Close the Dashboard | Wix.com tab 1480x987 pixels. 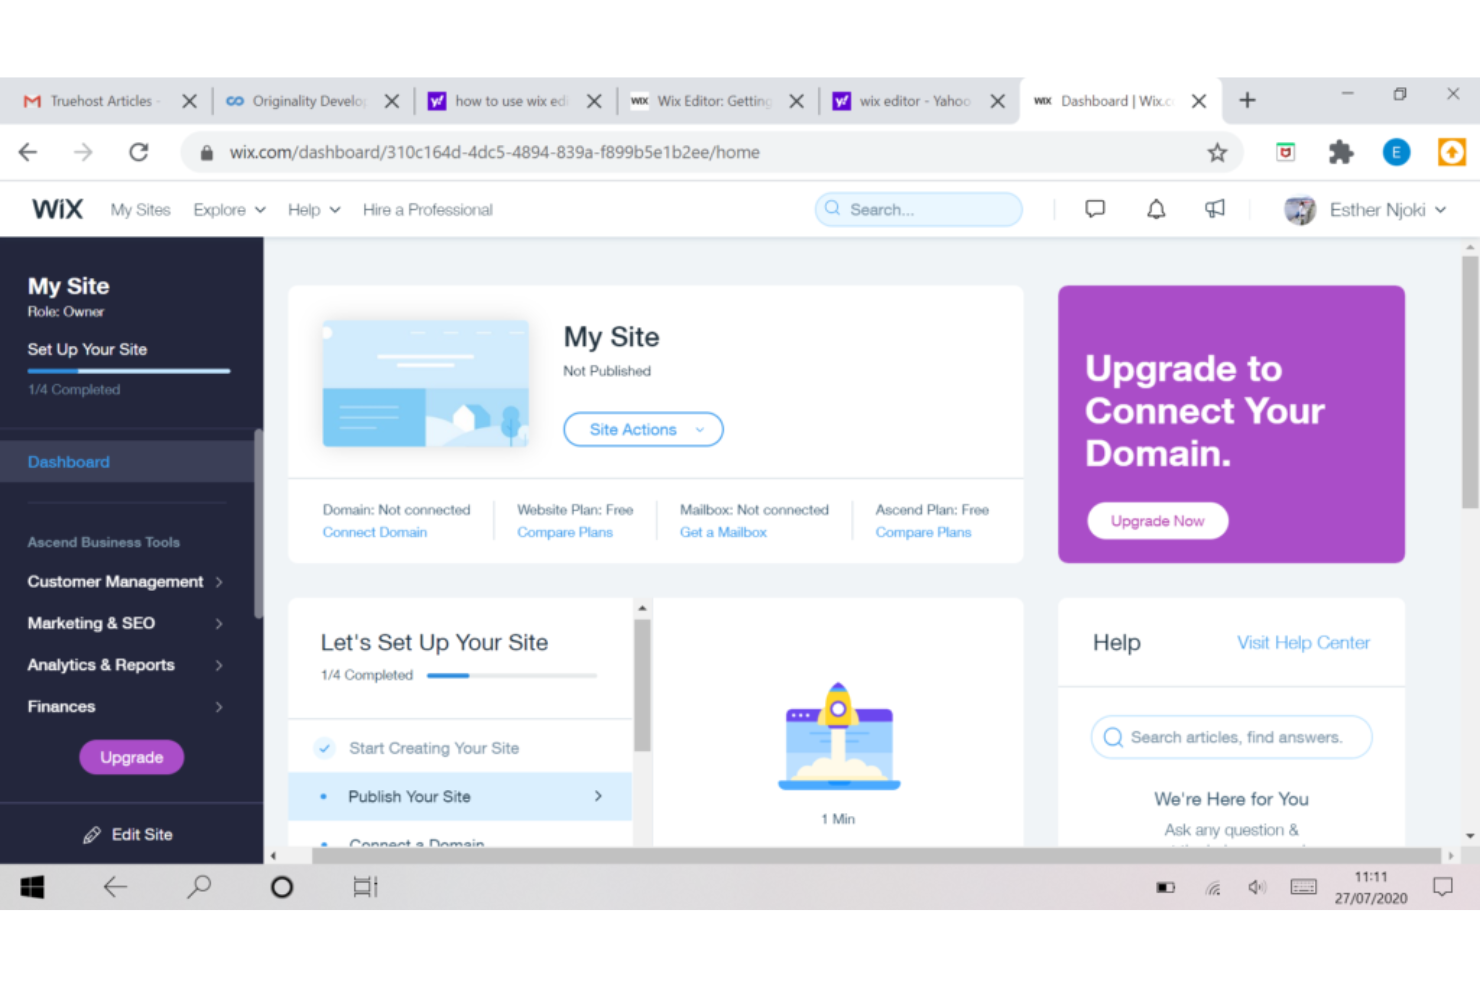(x=1199, y=100)
